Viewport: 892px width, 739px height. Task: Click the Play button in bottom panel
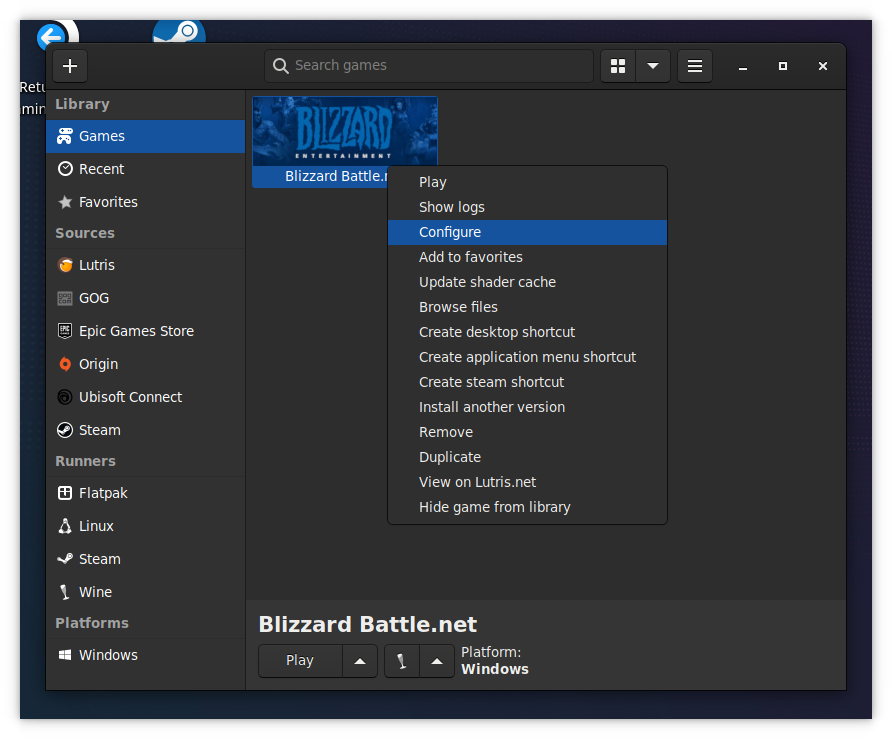click(x=300, y=660)
